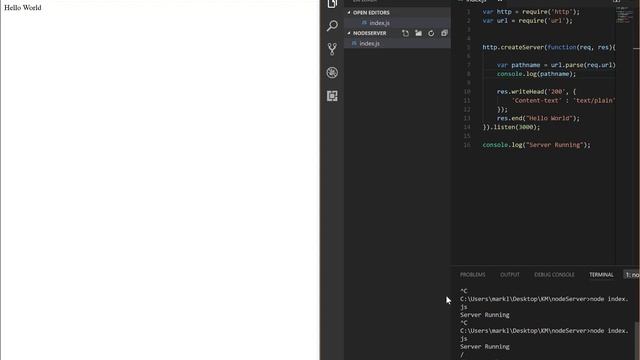640x360 pixels.
Task: Switch to the DEBUG CONSOLE tab
Action: (554, 275)
